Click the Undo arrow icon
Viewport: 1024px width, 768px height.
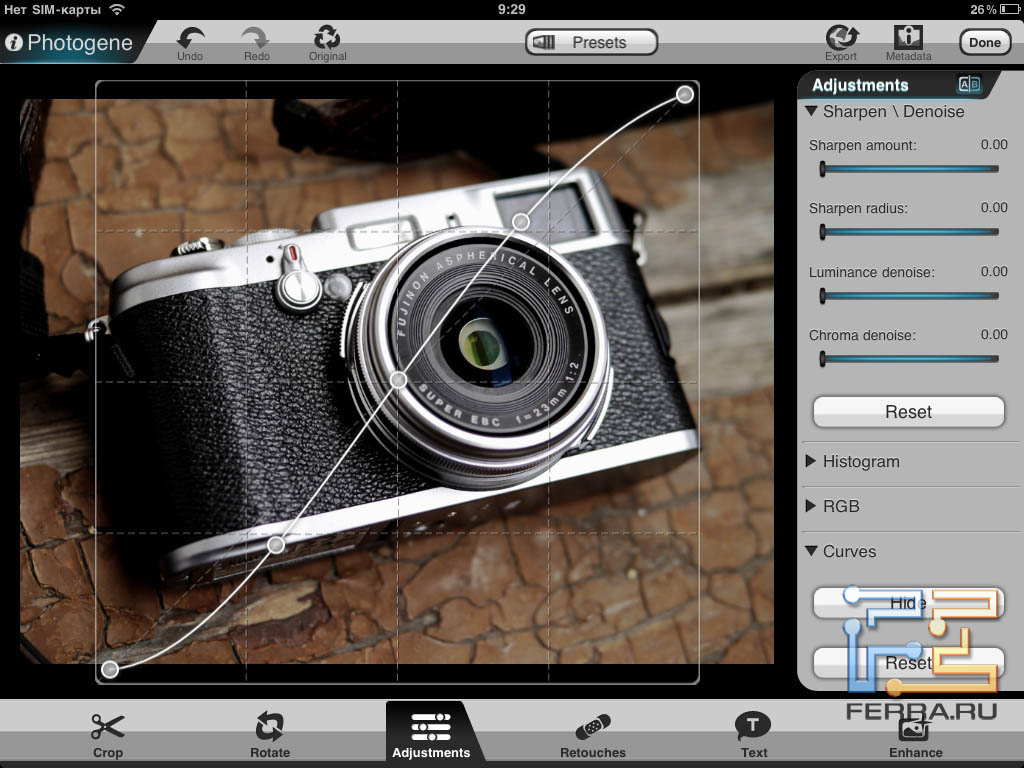tap(190, 39)
